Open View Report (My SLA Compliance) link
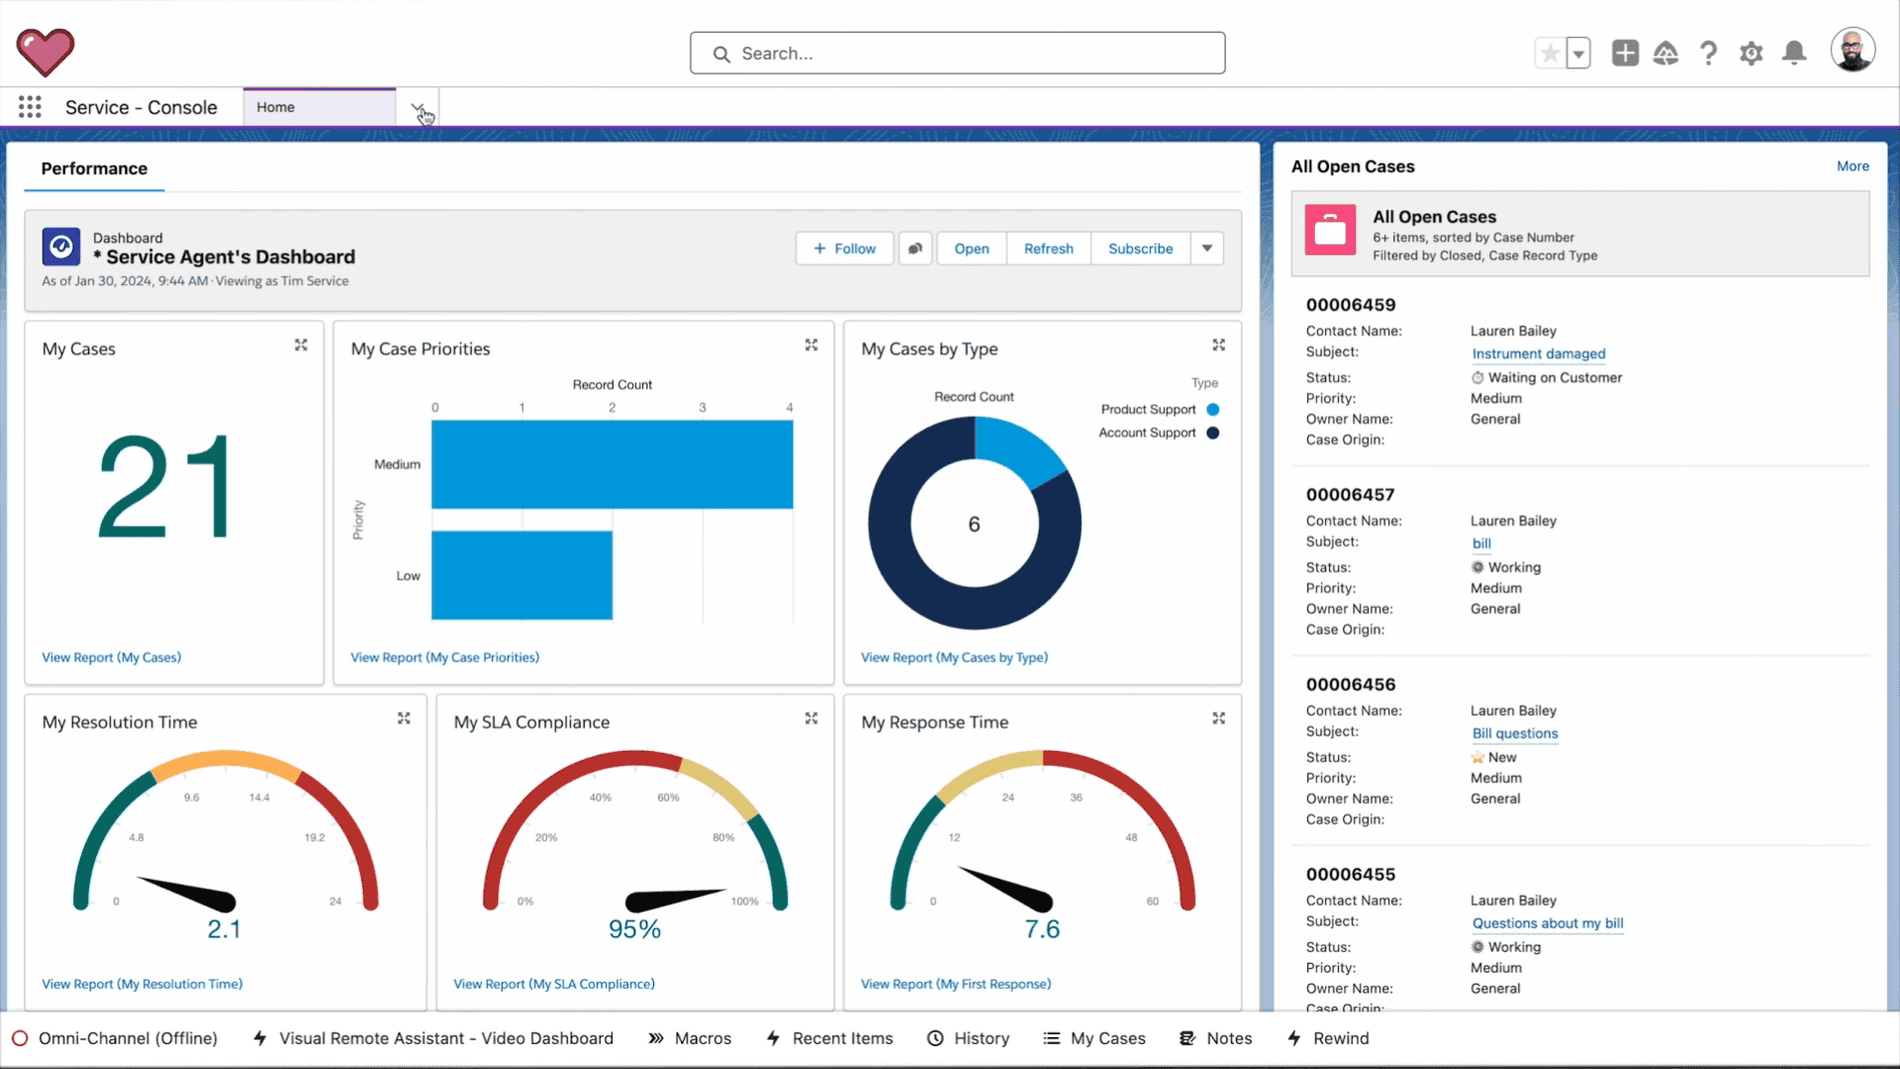 [554, 983]
